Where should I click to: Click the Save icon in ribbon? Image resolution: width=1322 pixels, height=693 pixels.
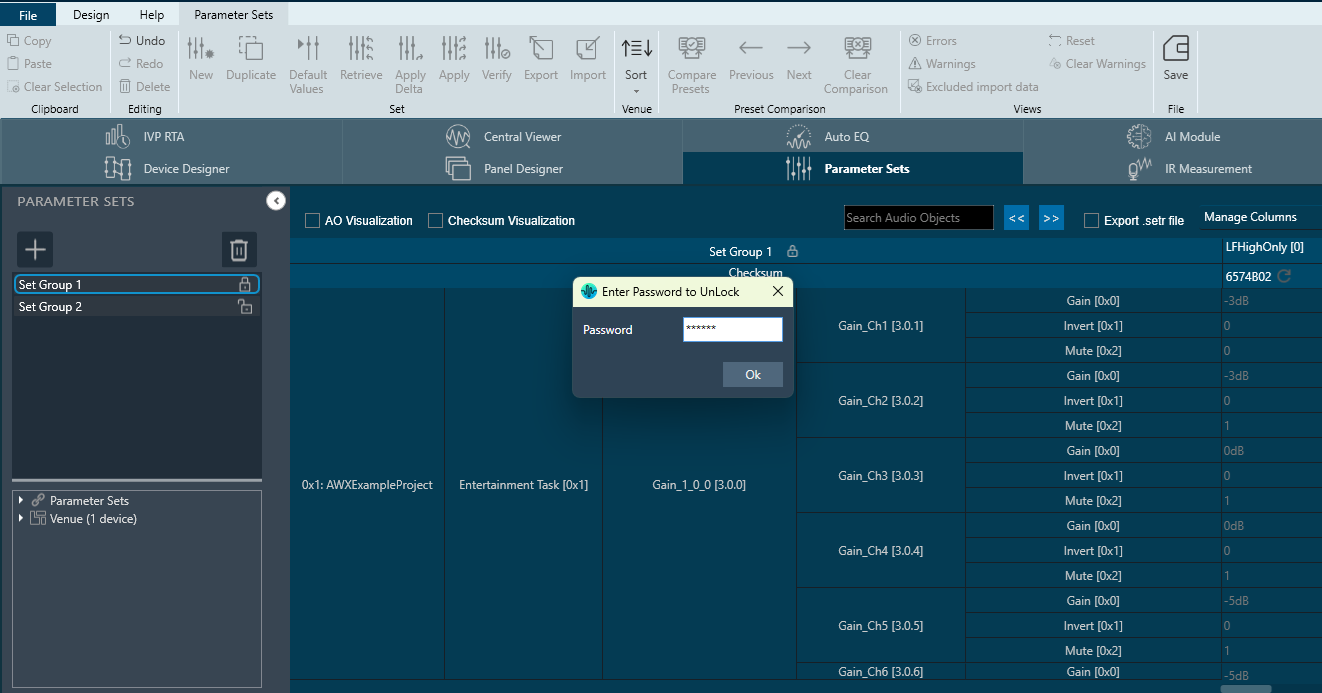pyautogui.click(x=1176, y=49)
